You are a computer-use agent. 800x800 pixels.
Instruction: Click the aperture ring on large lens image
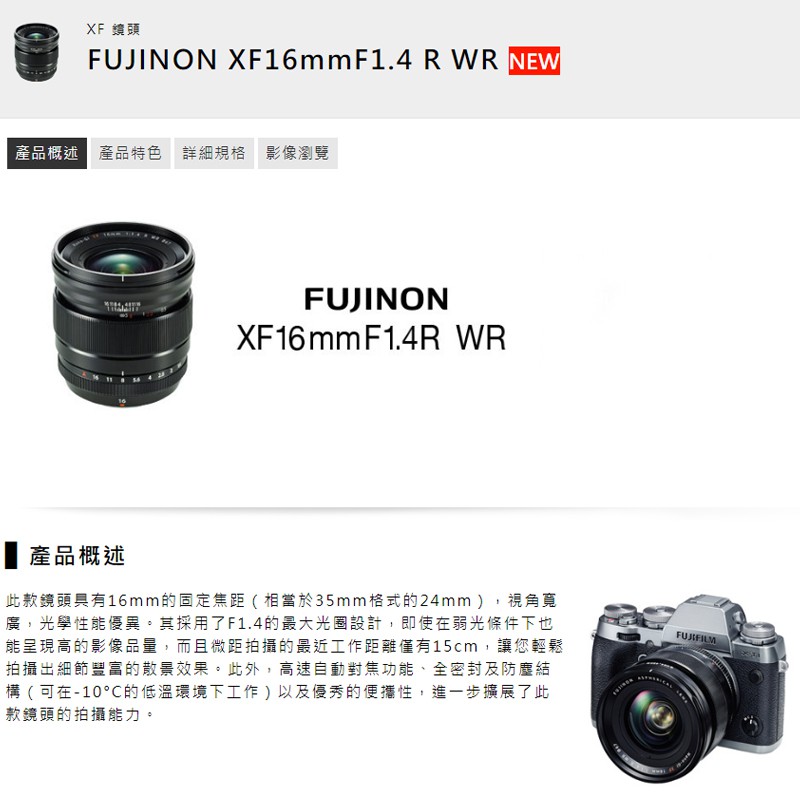tap(122, 378)
